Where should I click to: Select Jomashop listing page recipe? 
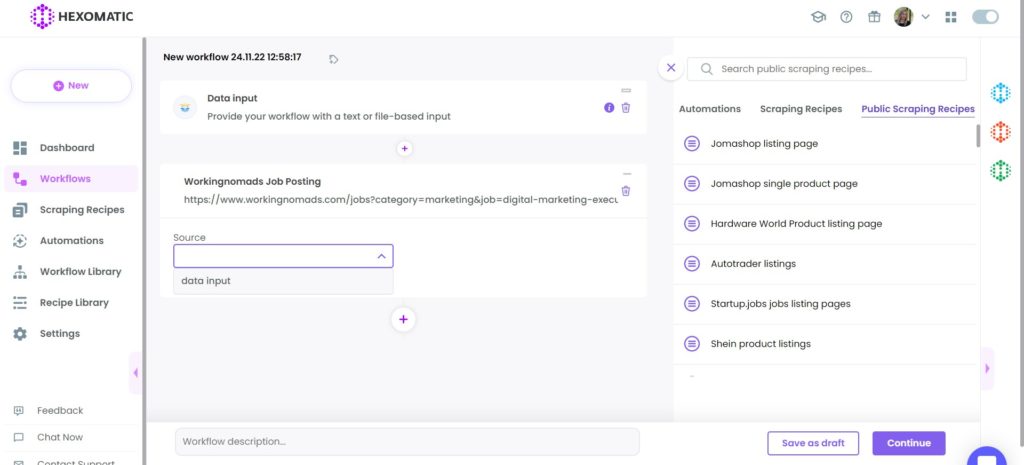(x=824, y=144)
